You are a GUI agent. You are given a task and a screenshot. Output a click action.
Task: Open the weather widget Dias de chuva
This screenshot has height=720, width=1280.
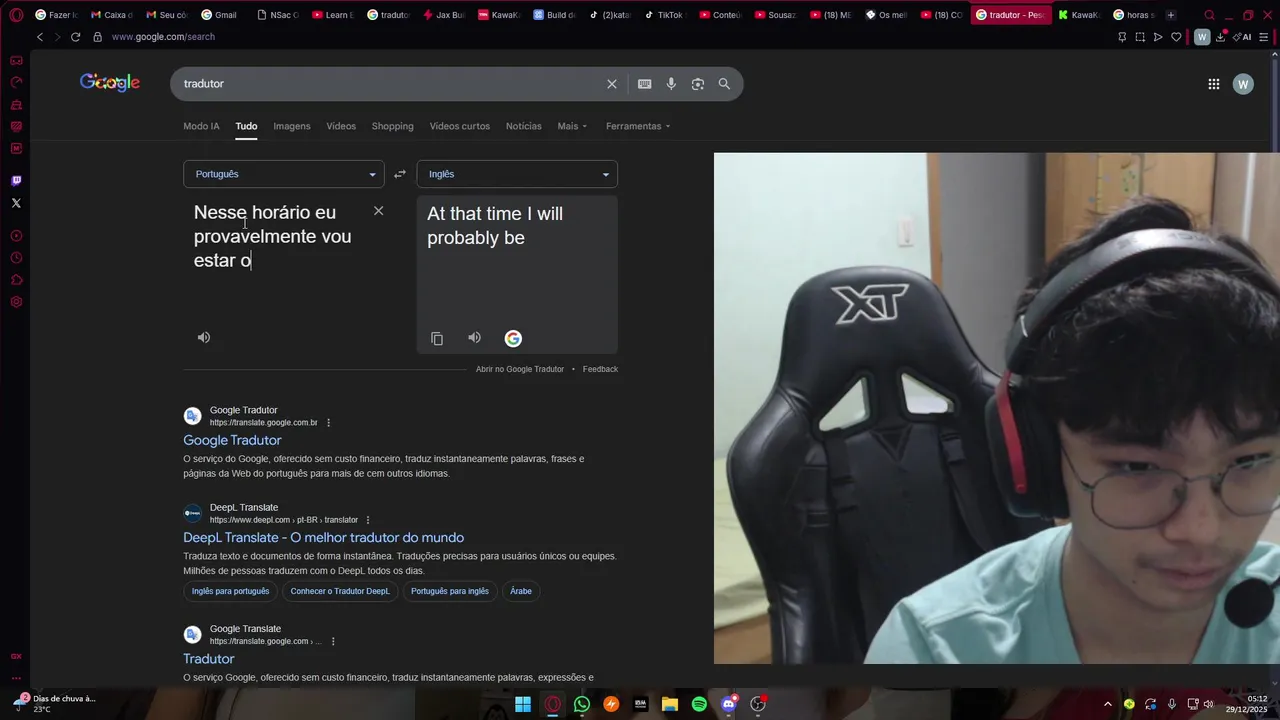point(55,704)
